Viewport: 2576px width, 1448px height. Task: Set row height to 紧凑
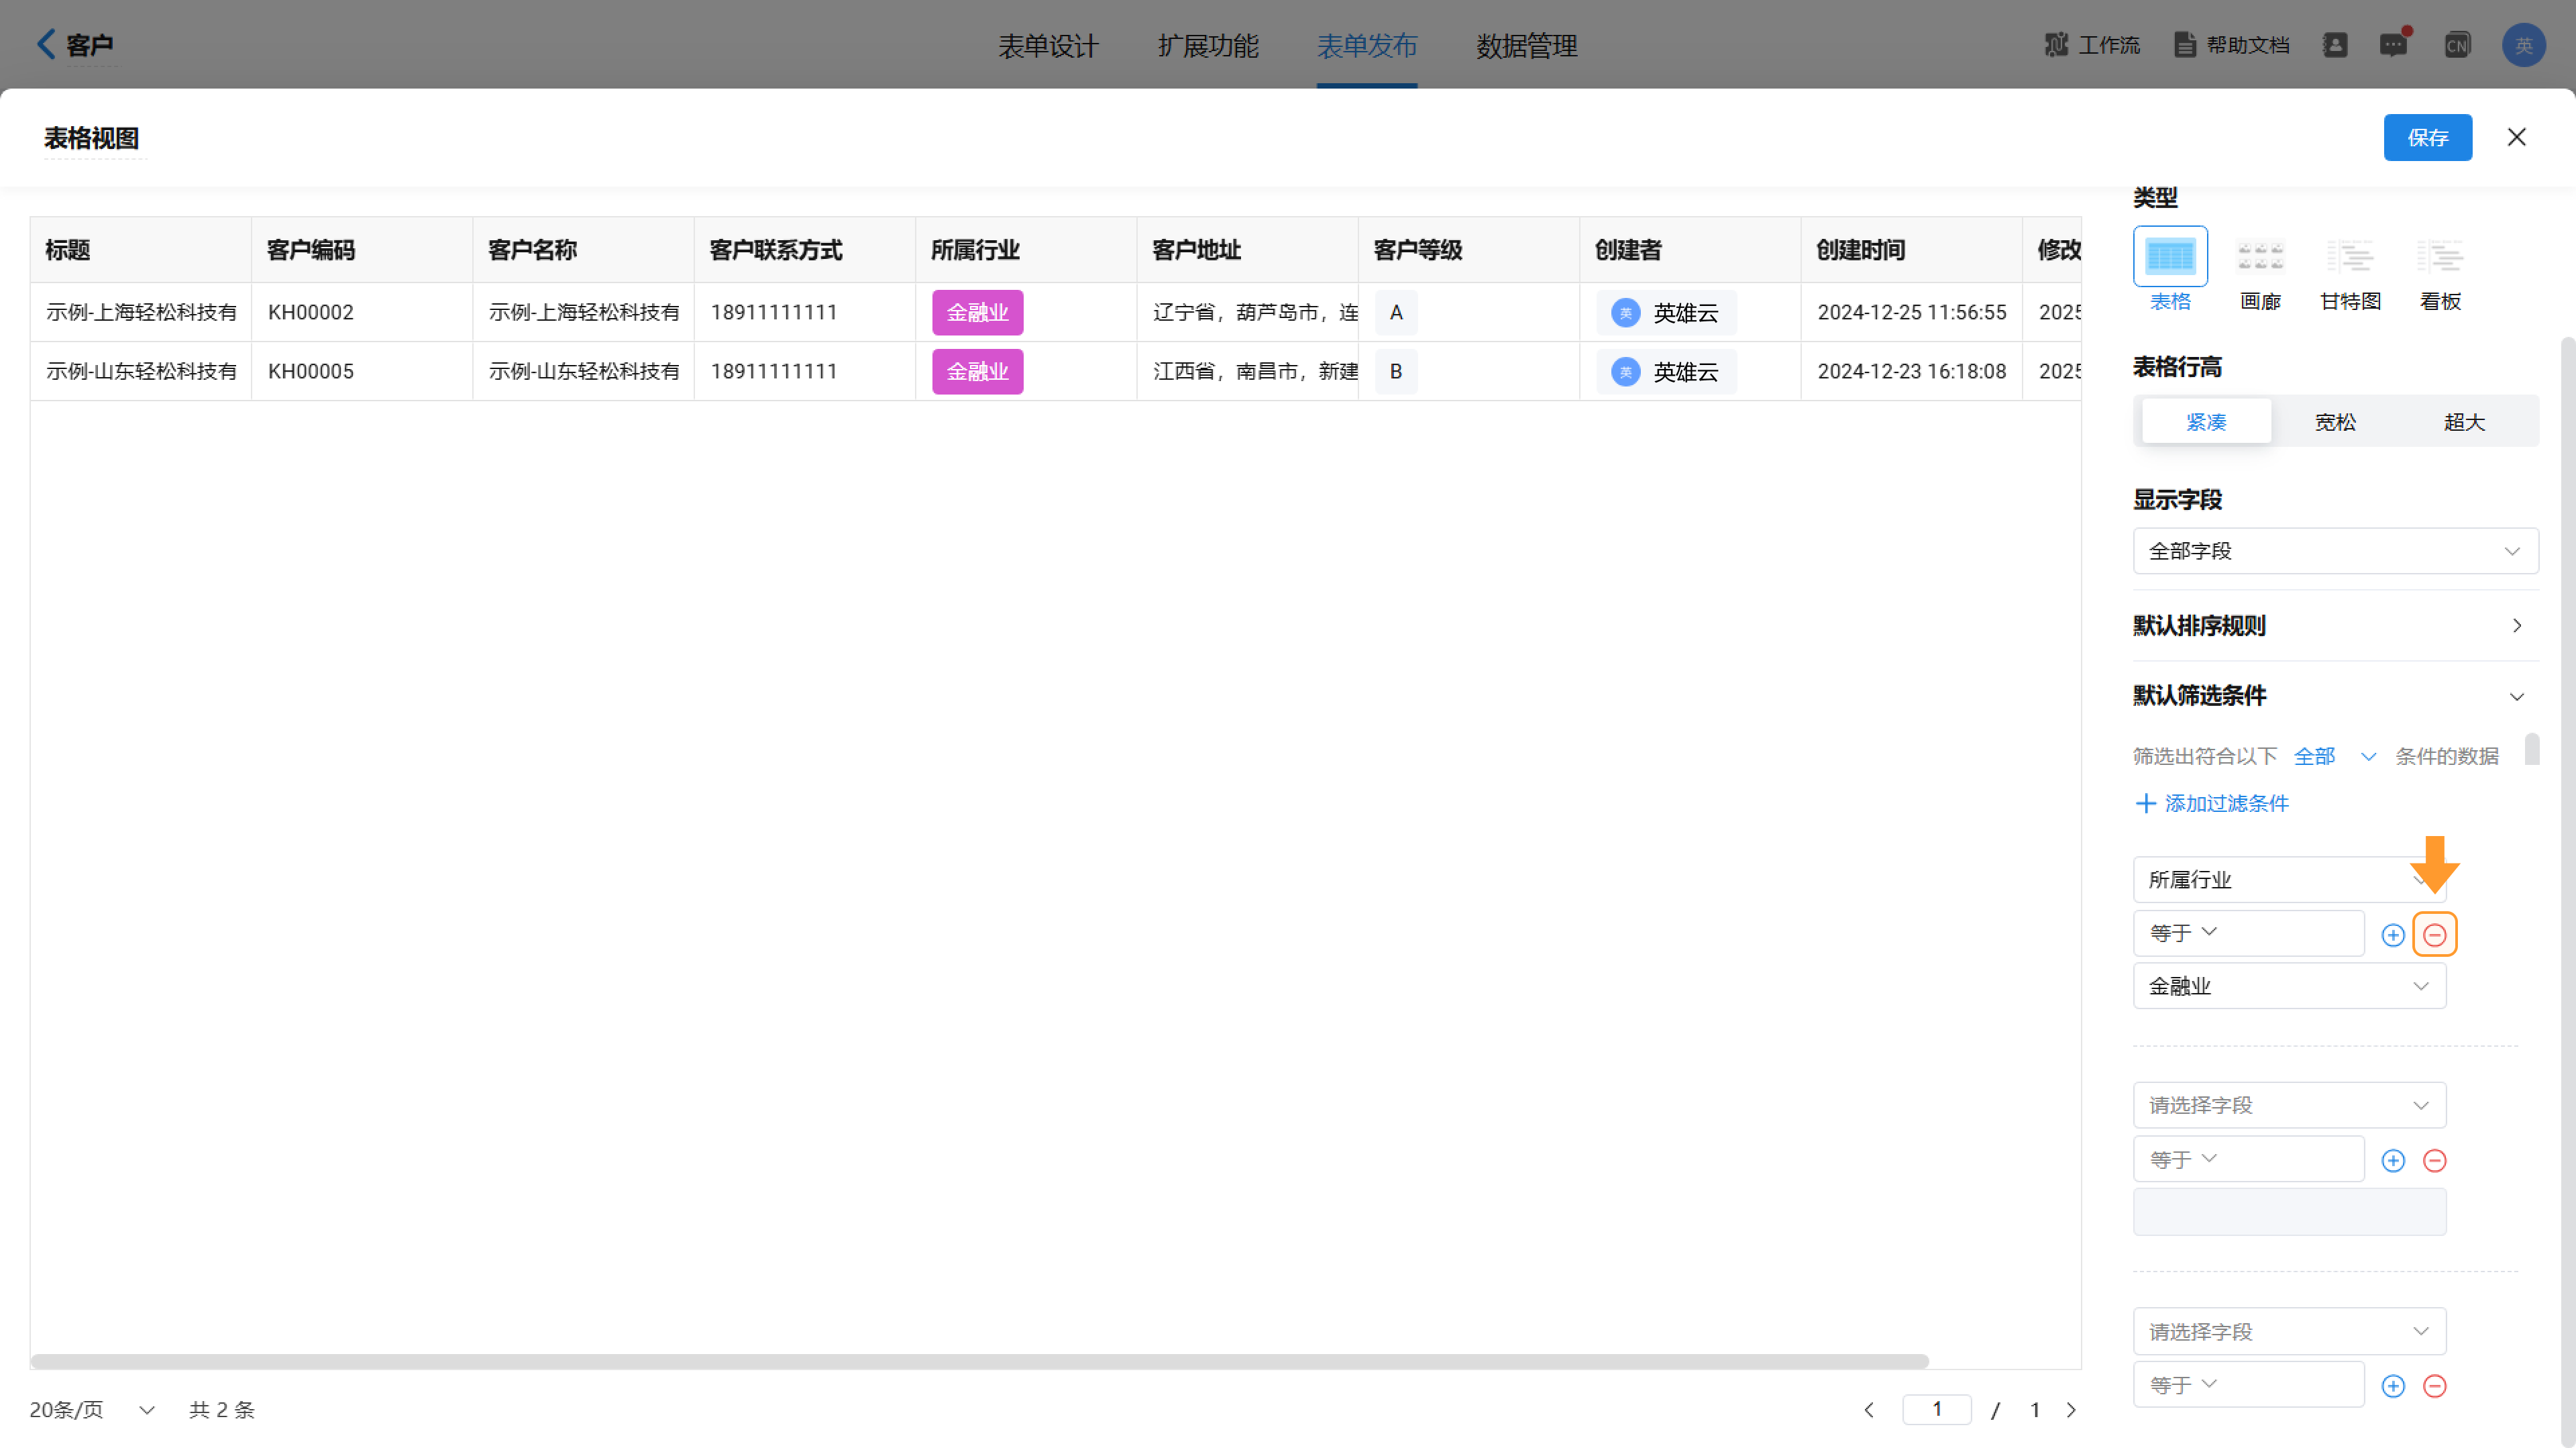2206,422
